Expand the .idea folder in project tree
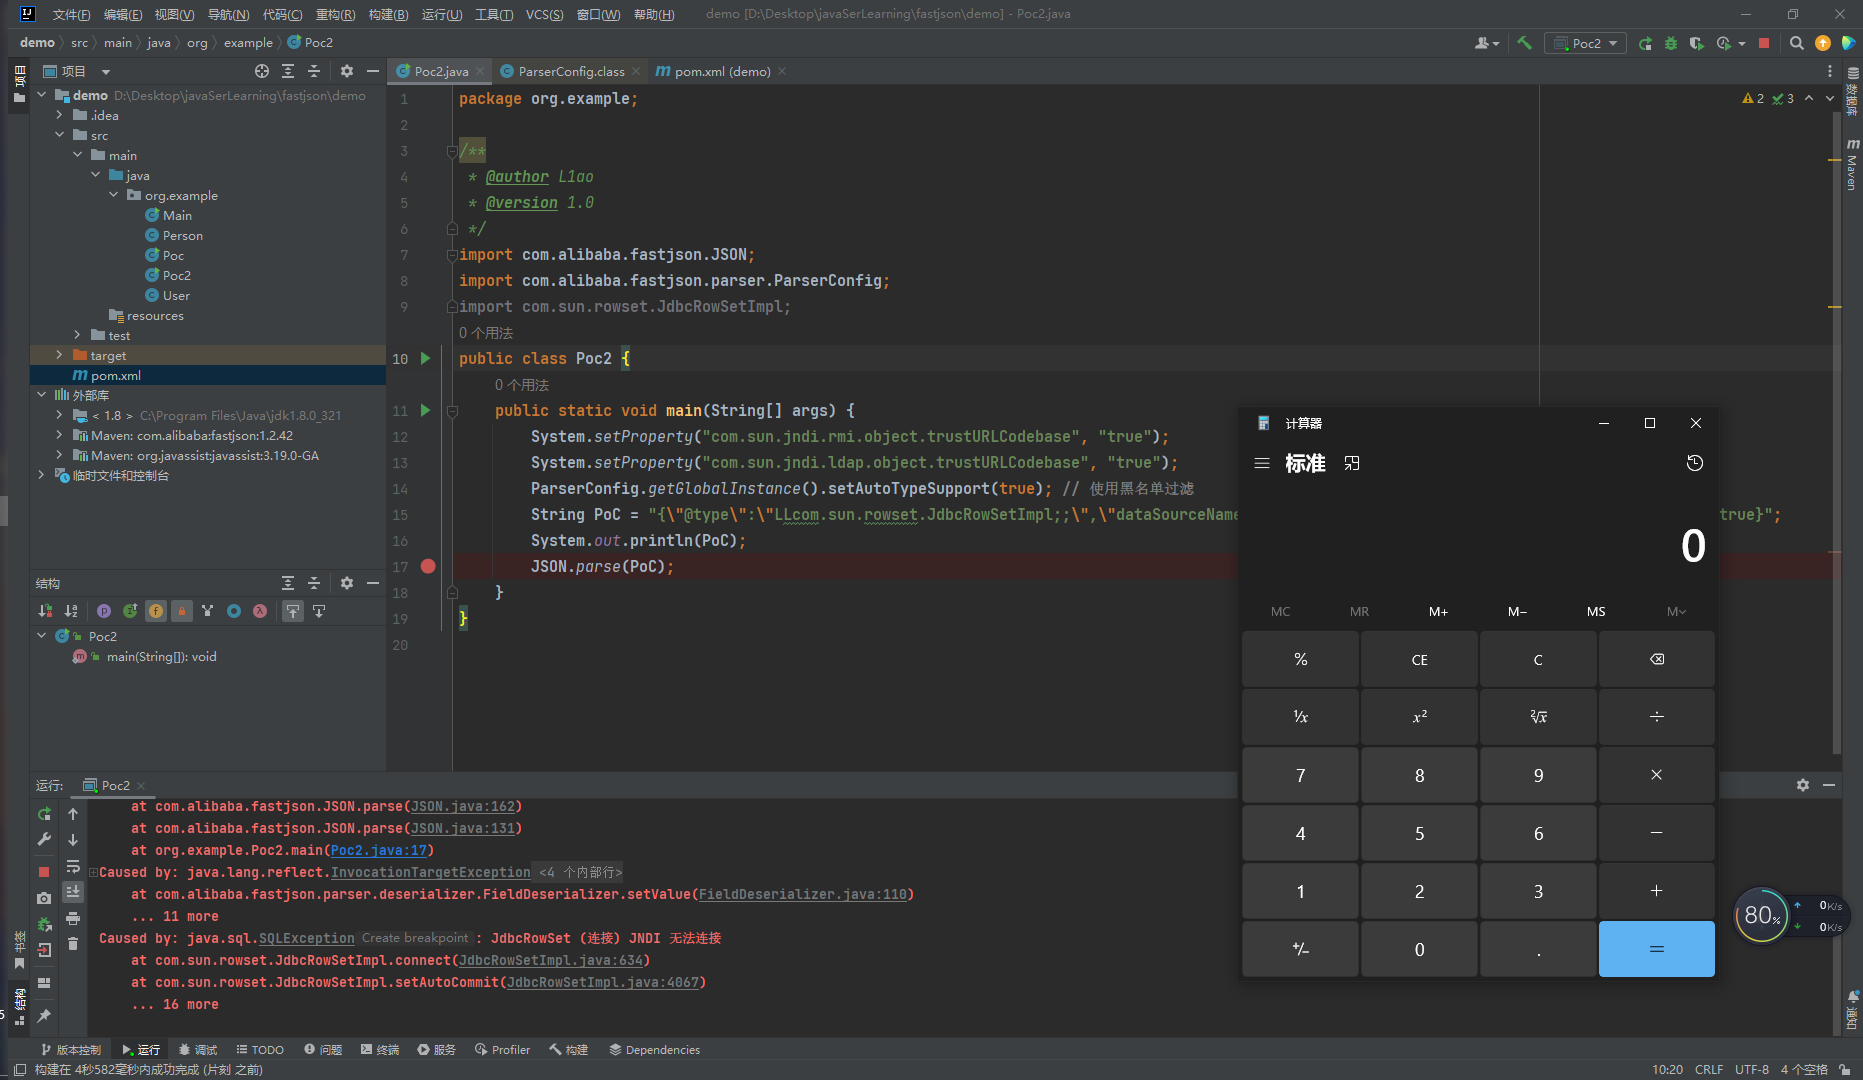 click(x=59, y=115)
